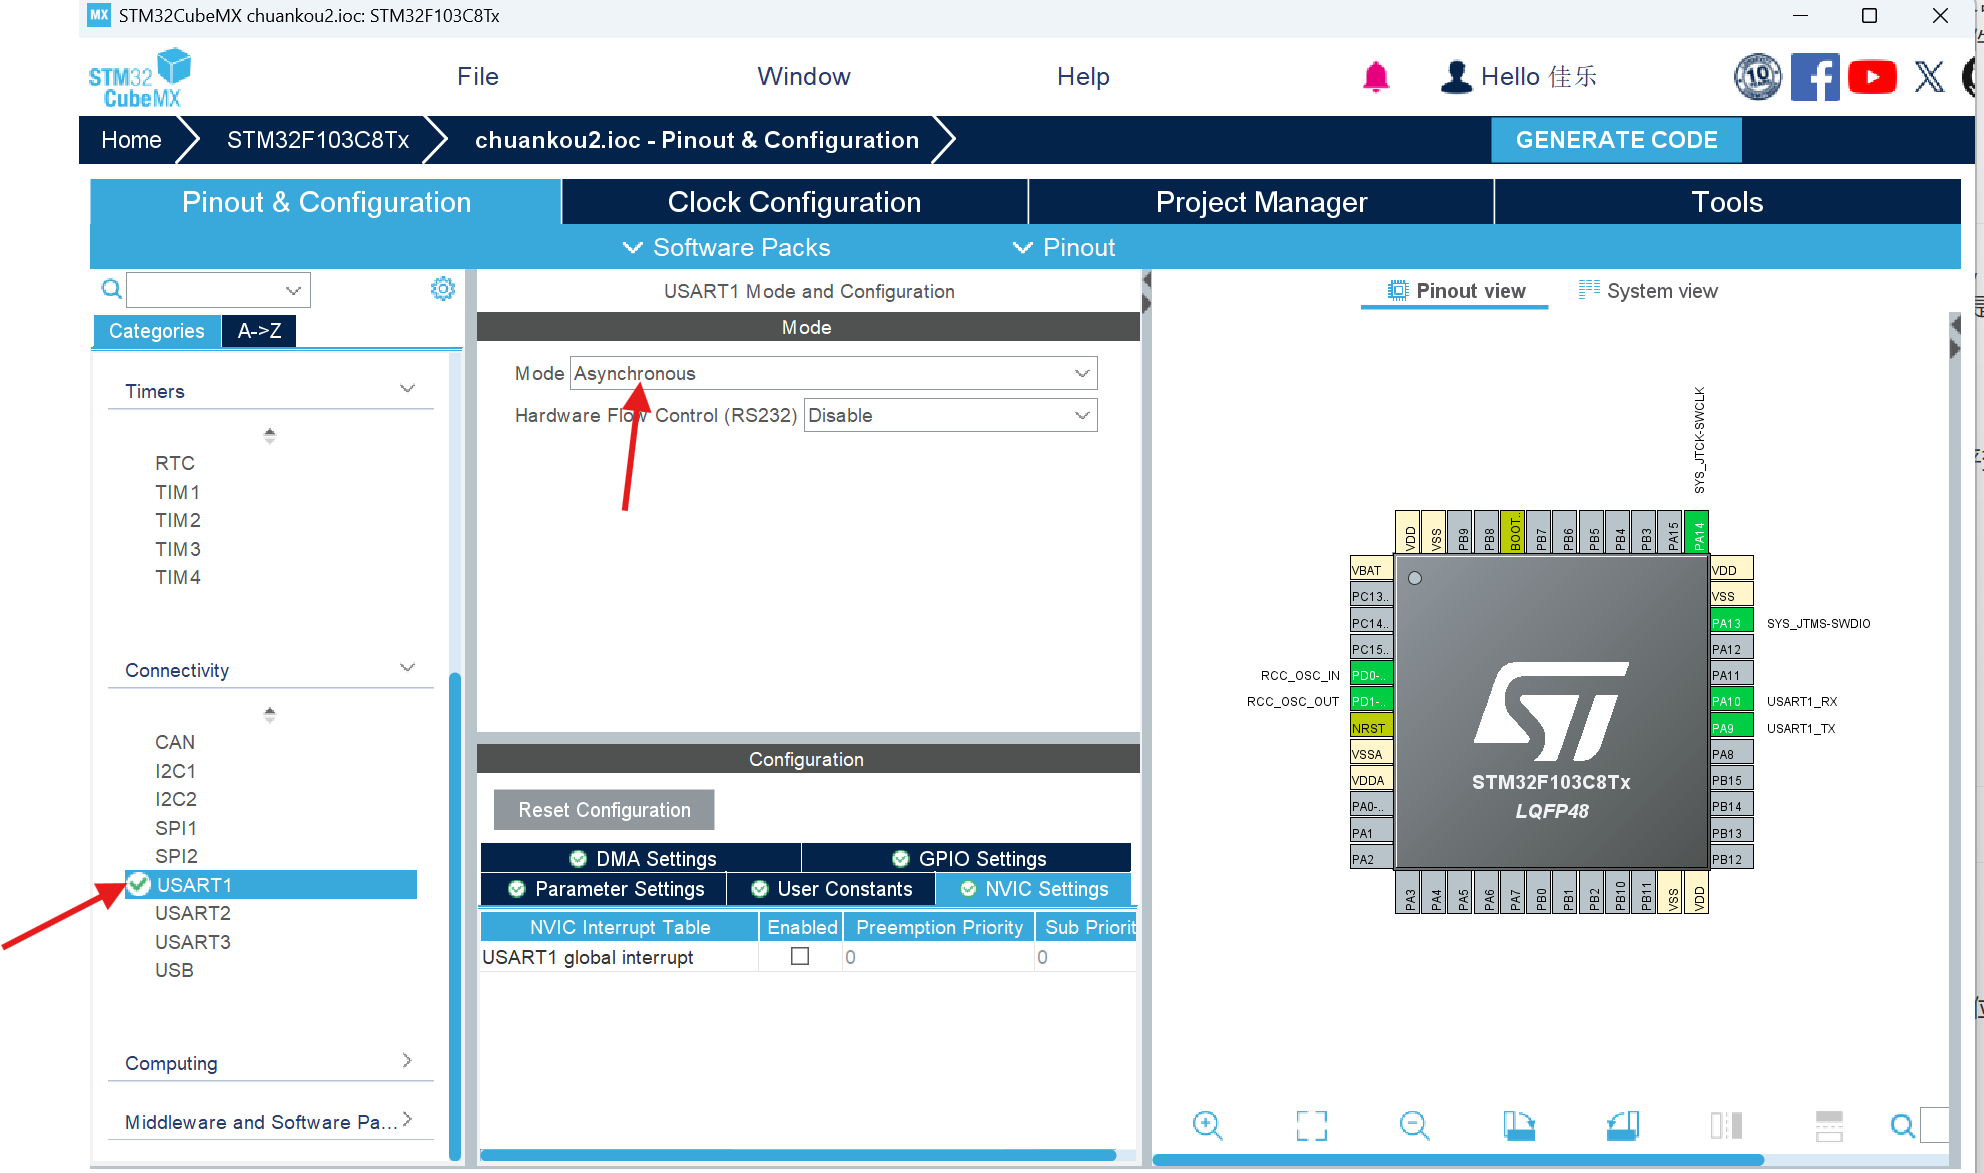Click the best fit icon for the chip
The width and height of the screenshot is (1984, 1173).
pyautogui.click(x=1311, y=1125)
